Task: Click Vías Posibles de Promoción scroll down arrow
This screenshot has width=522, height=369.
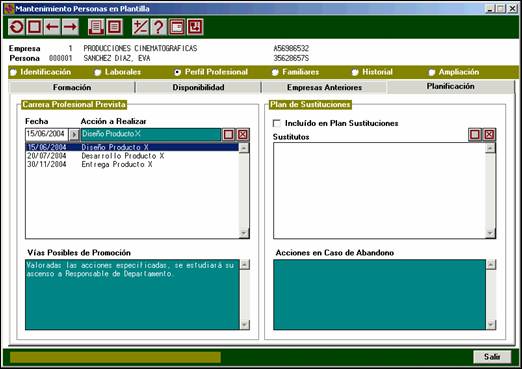Action: (x=245, y=324)
